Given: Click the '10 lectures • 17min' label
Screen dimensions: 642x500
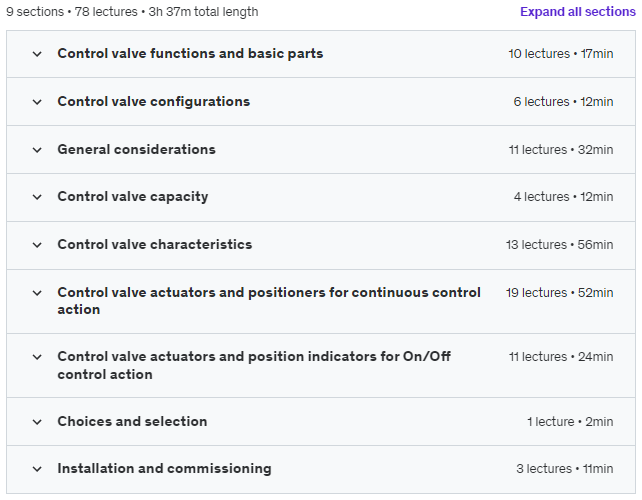Looking at the screenshot, I should coord(561,54).
